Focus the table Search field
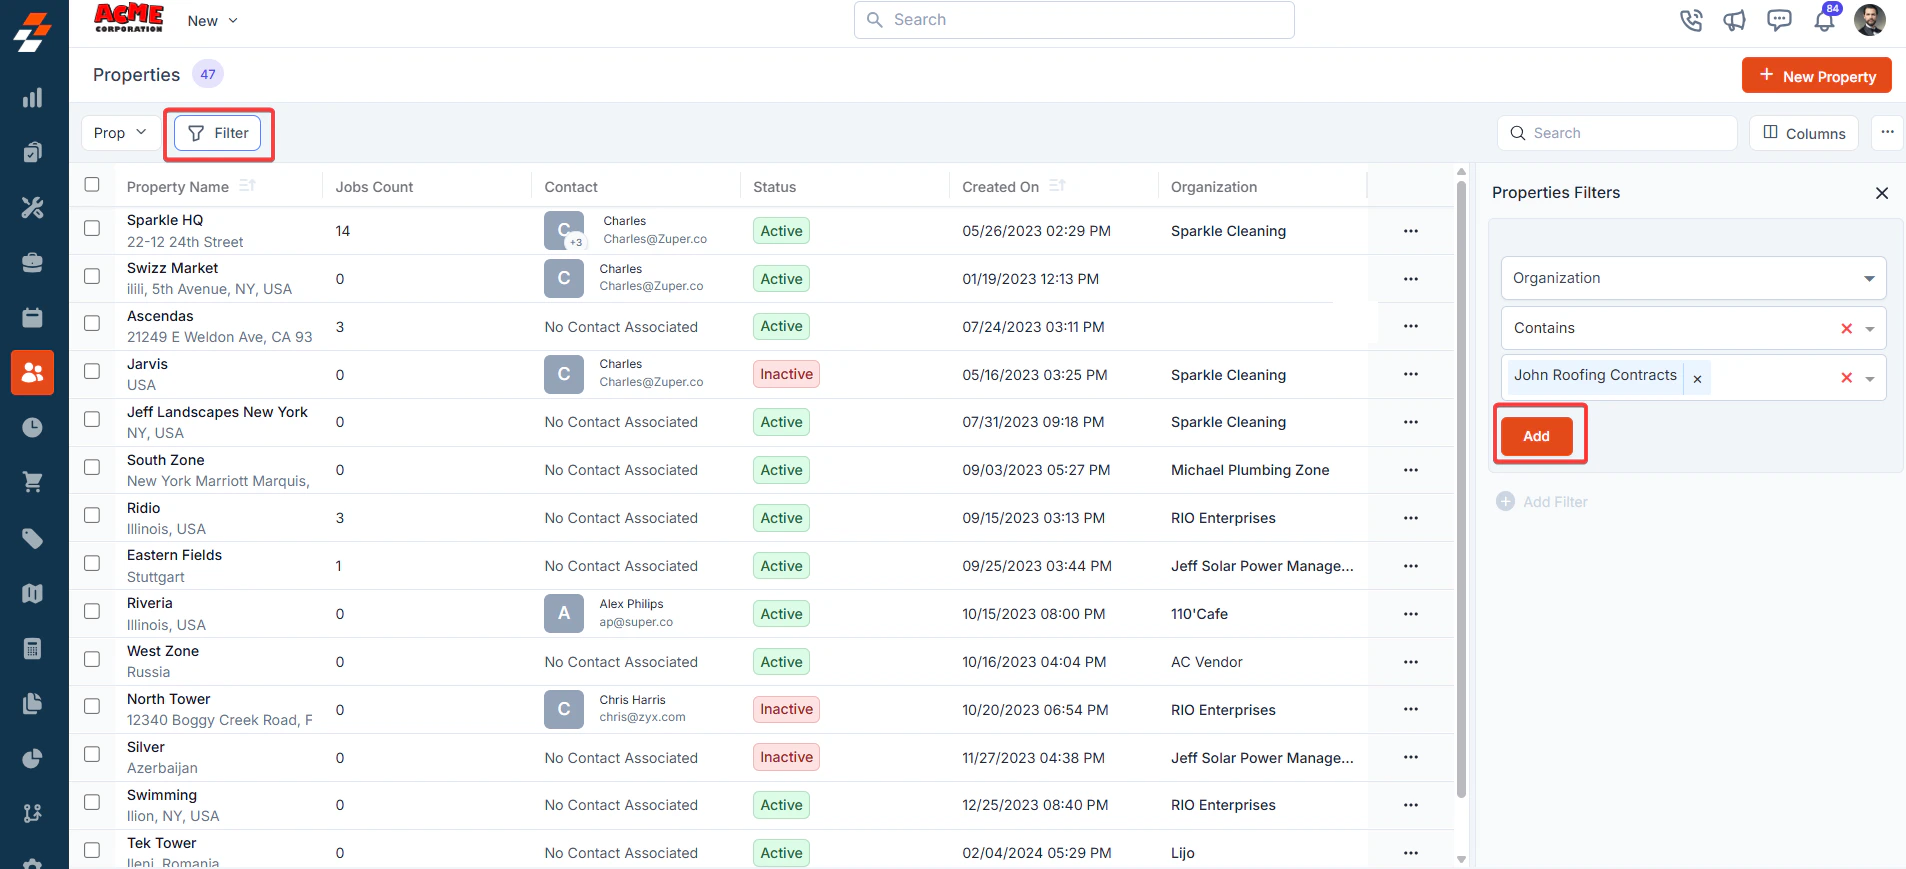This screenshot has width=1906, height=869. click(1617, 133)
